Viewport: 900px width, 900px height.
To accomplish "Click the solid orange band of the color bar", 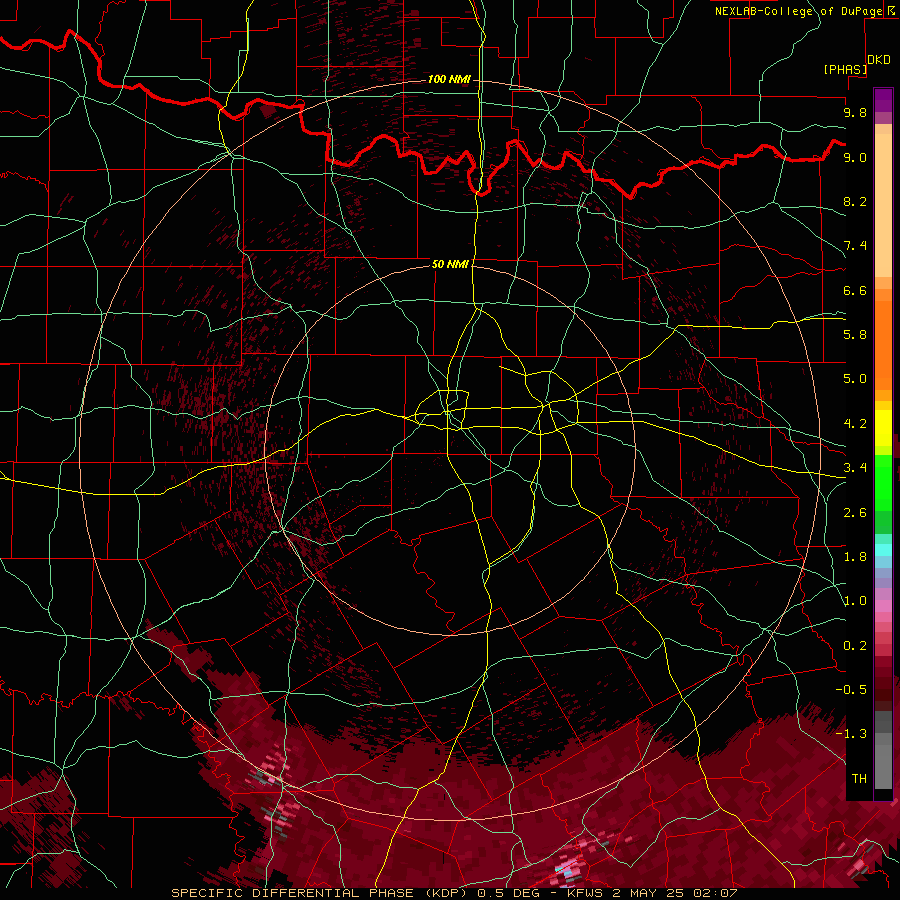I will 883,346.
